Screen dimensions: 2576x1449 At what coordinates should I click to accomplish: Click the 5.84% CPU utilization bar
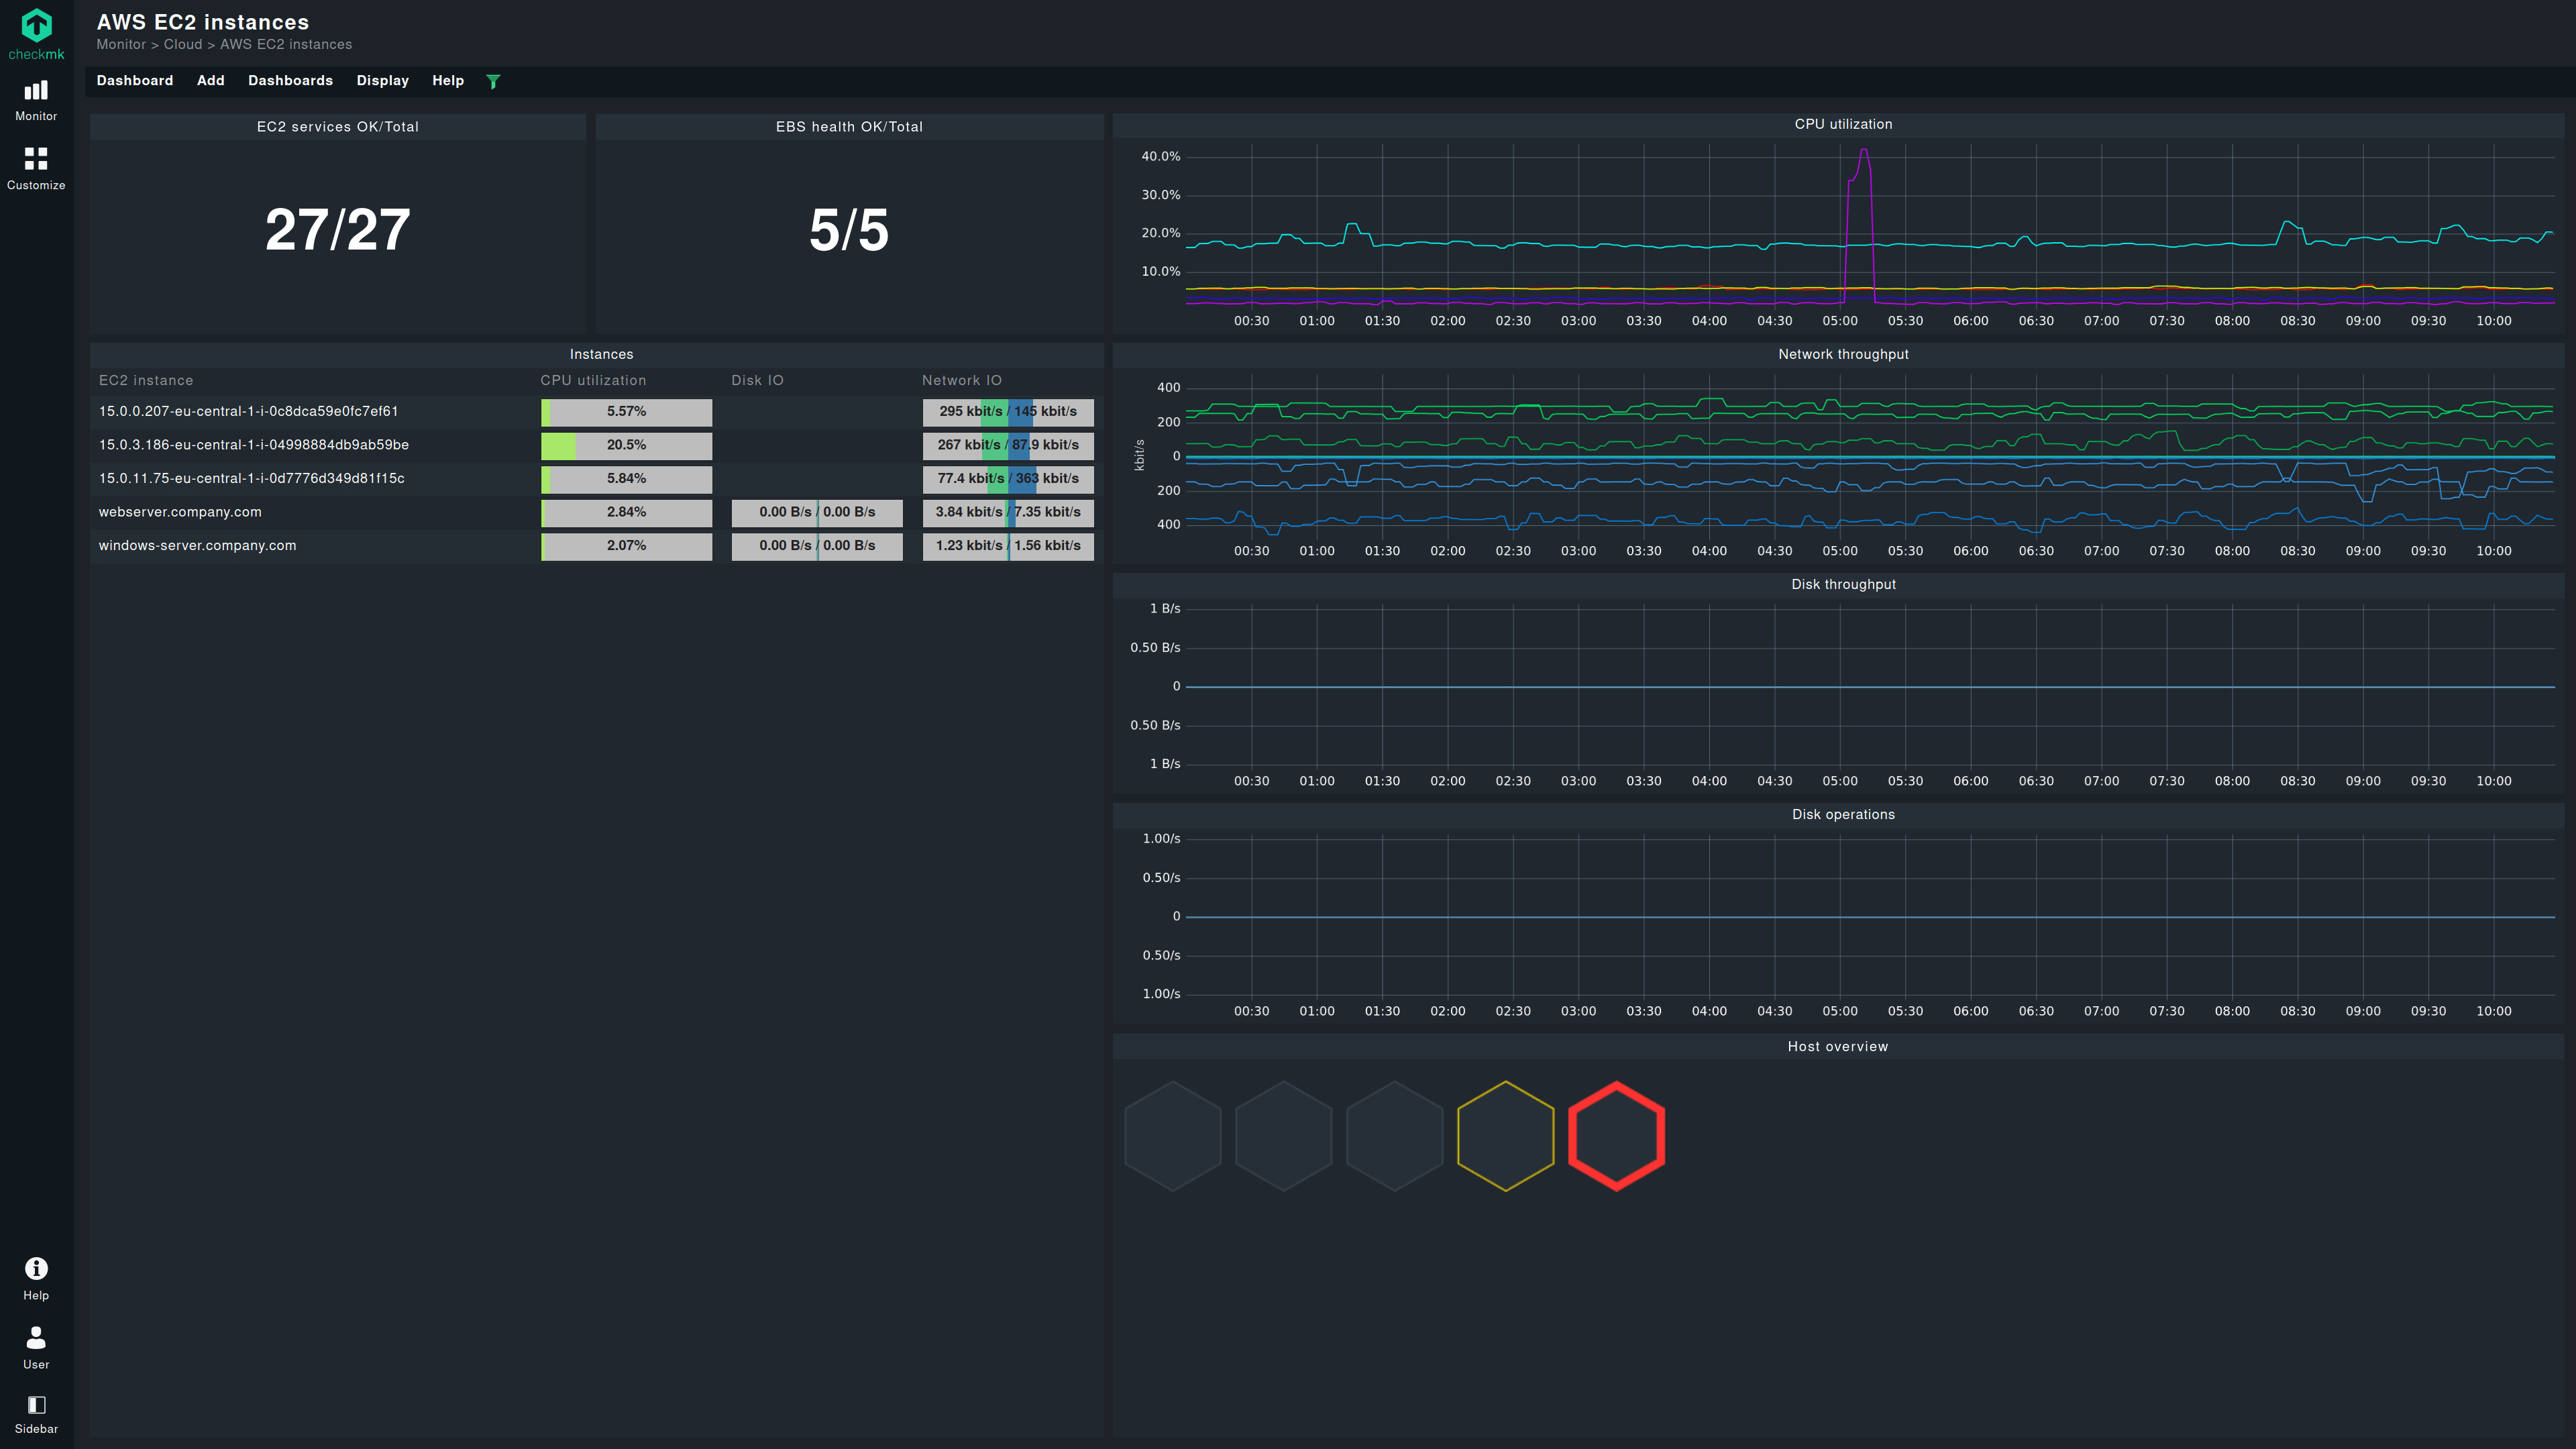627,479
